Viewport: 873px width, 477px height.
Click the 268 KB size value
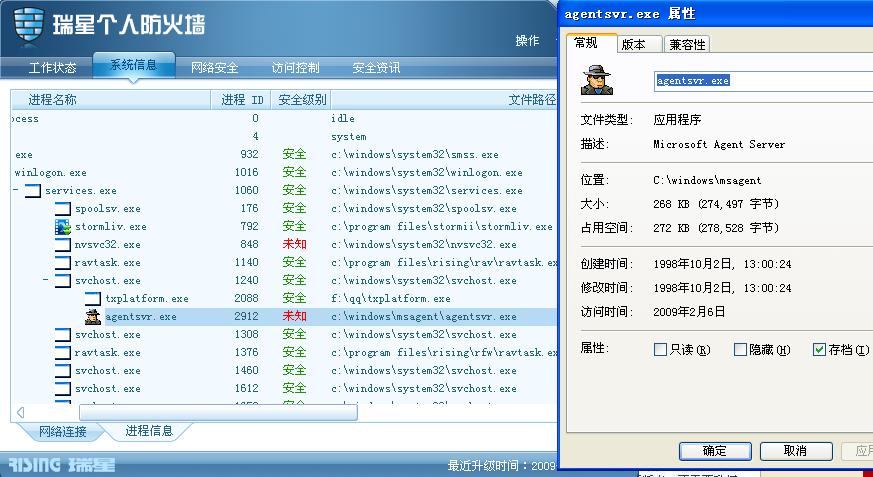[716, 204]
